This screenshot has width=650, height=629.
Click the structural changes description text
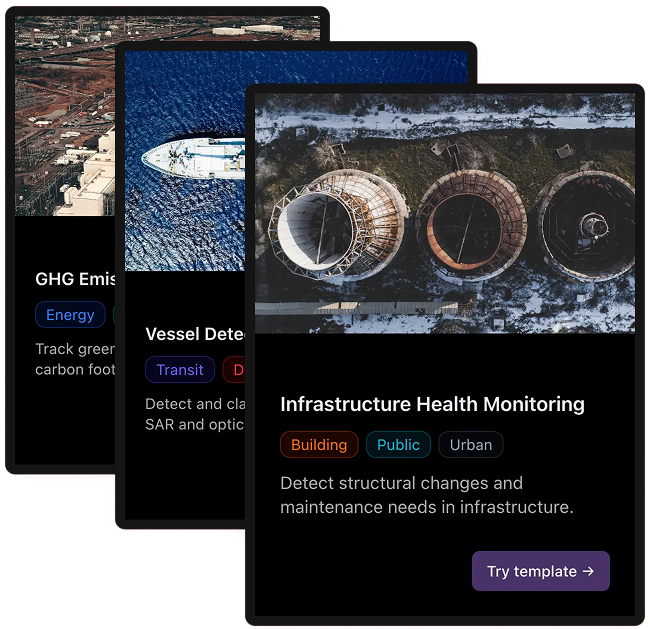point(427,495)
